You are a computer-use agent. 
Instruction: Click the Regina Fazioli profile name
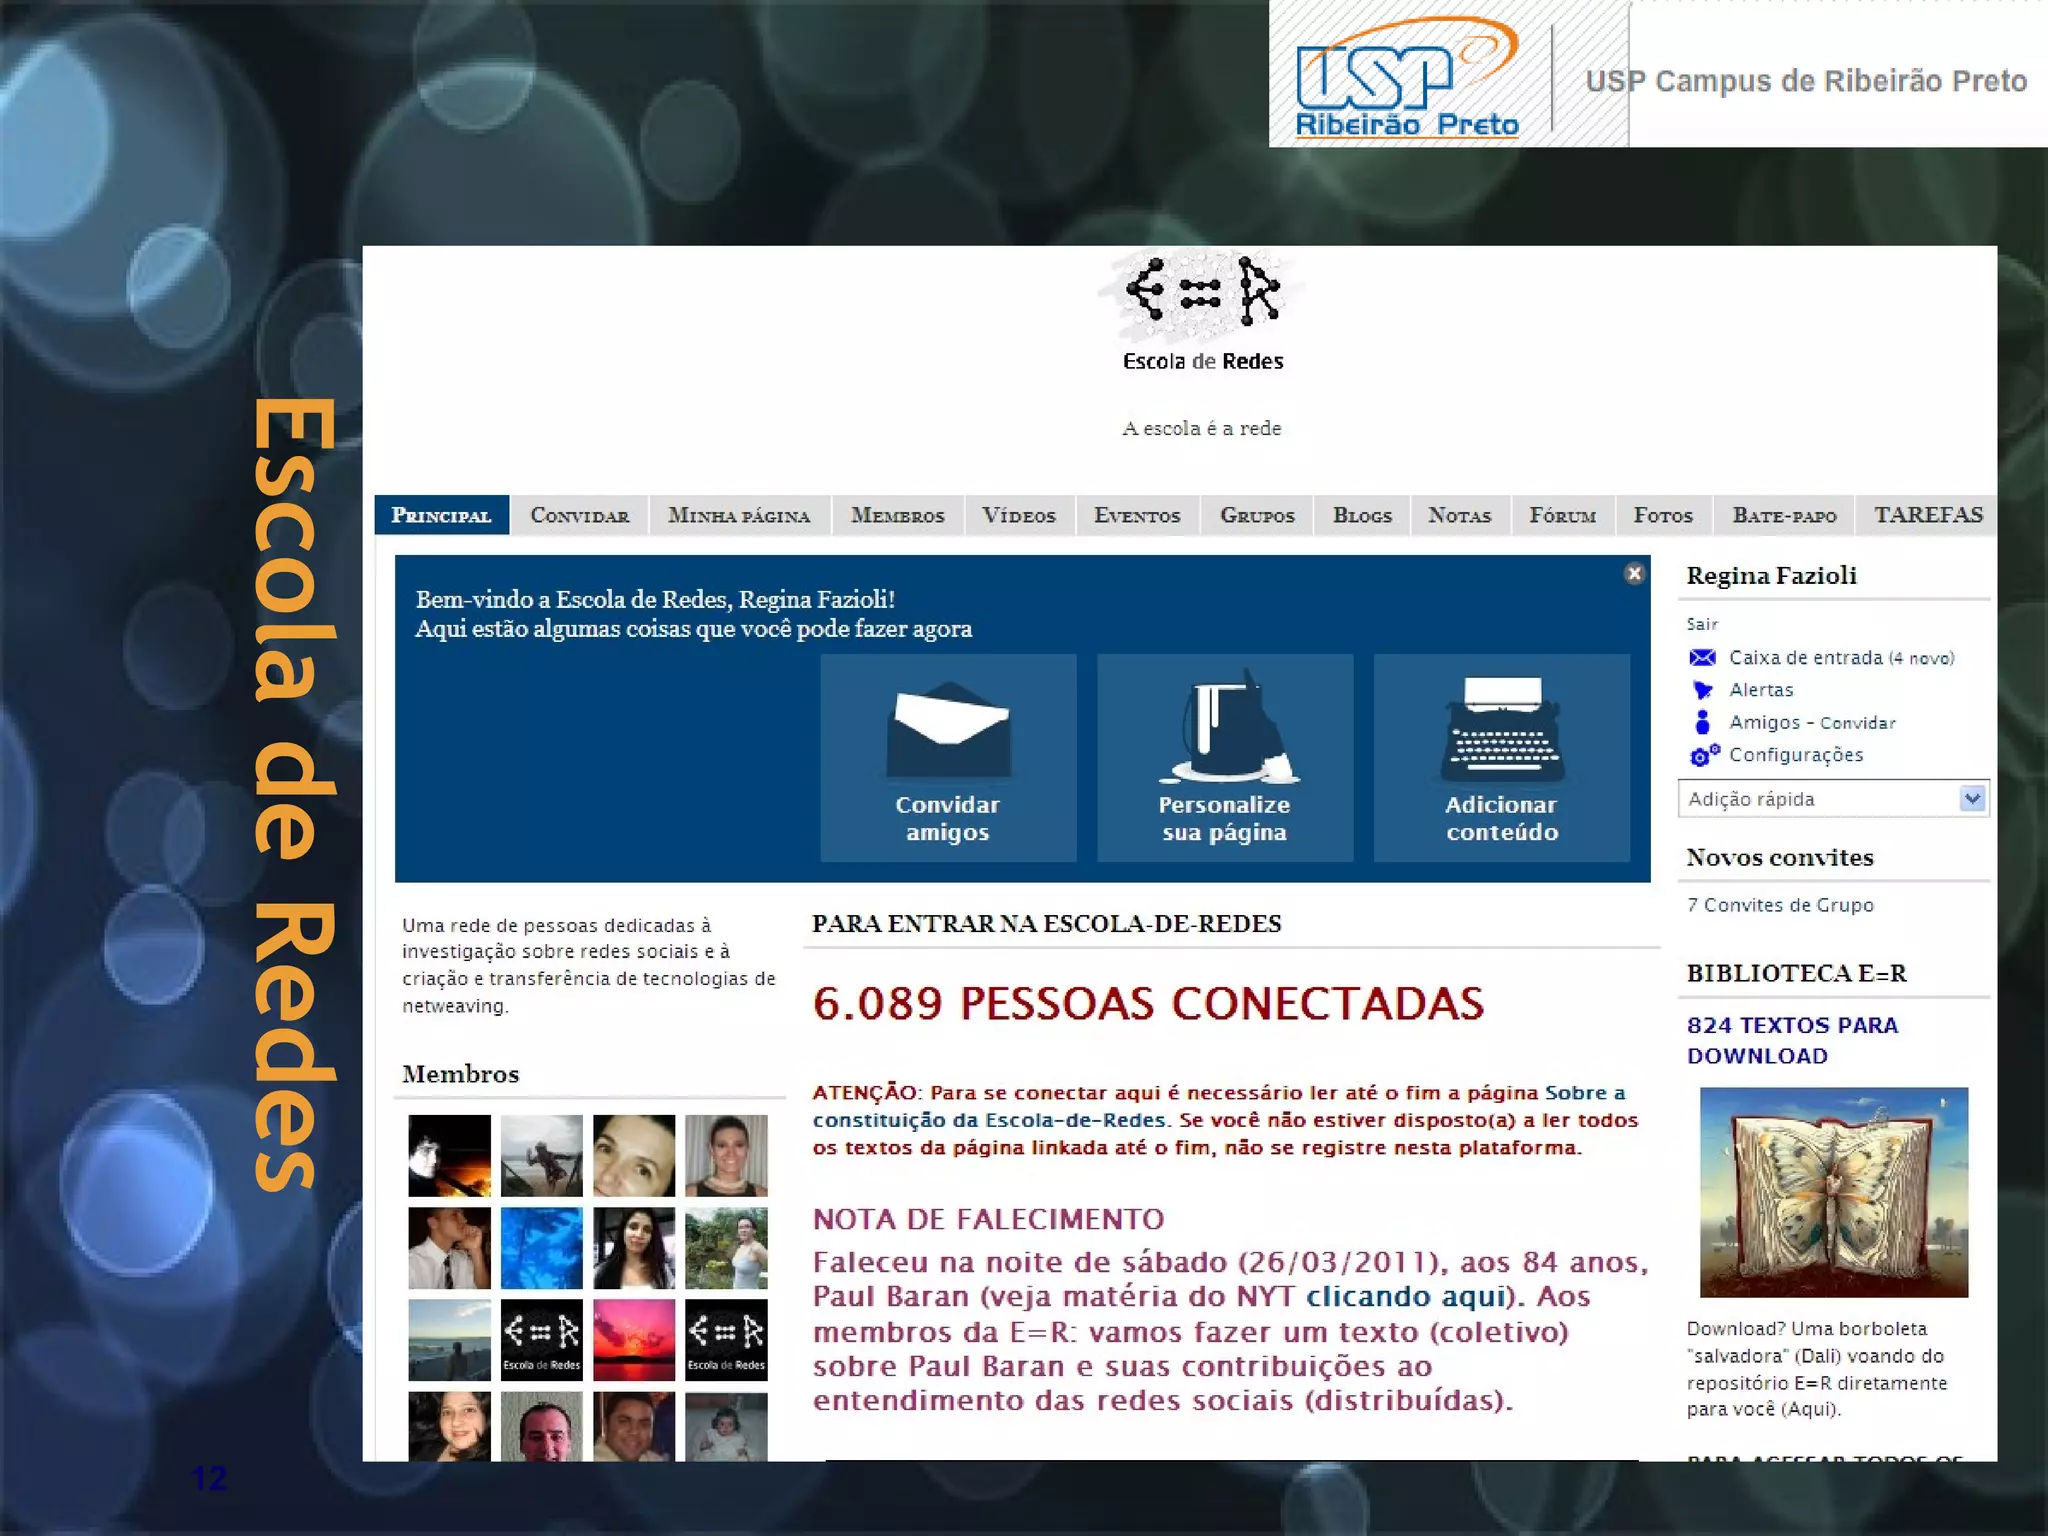(1771, 575)
